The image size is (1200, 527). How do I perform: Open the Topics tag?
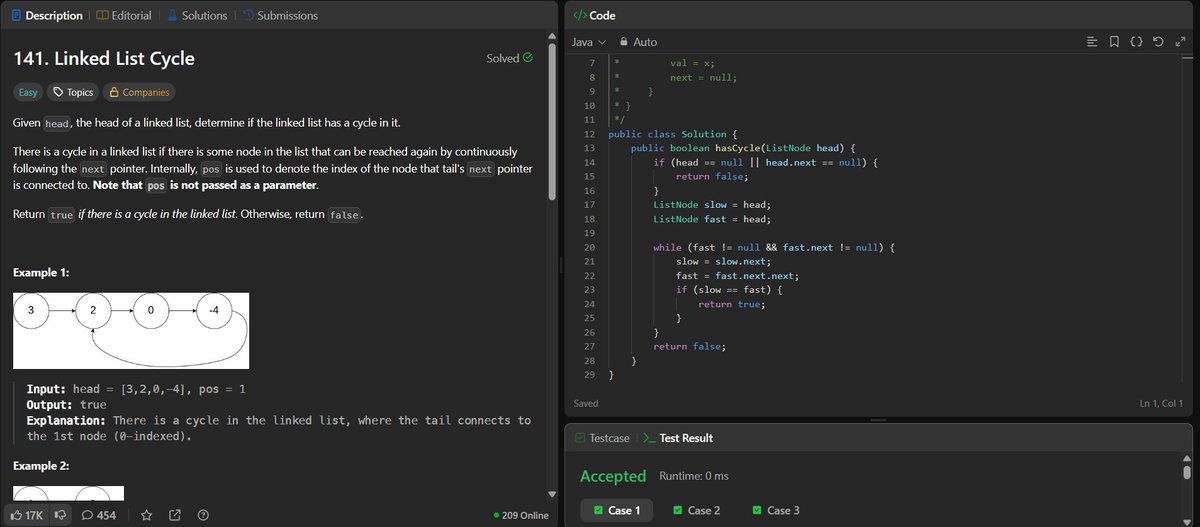(73, 92)
